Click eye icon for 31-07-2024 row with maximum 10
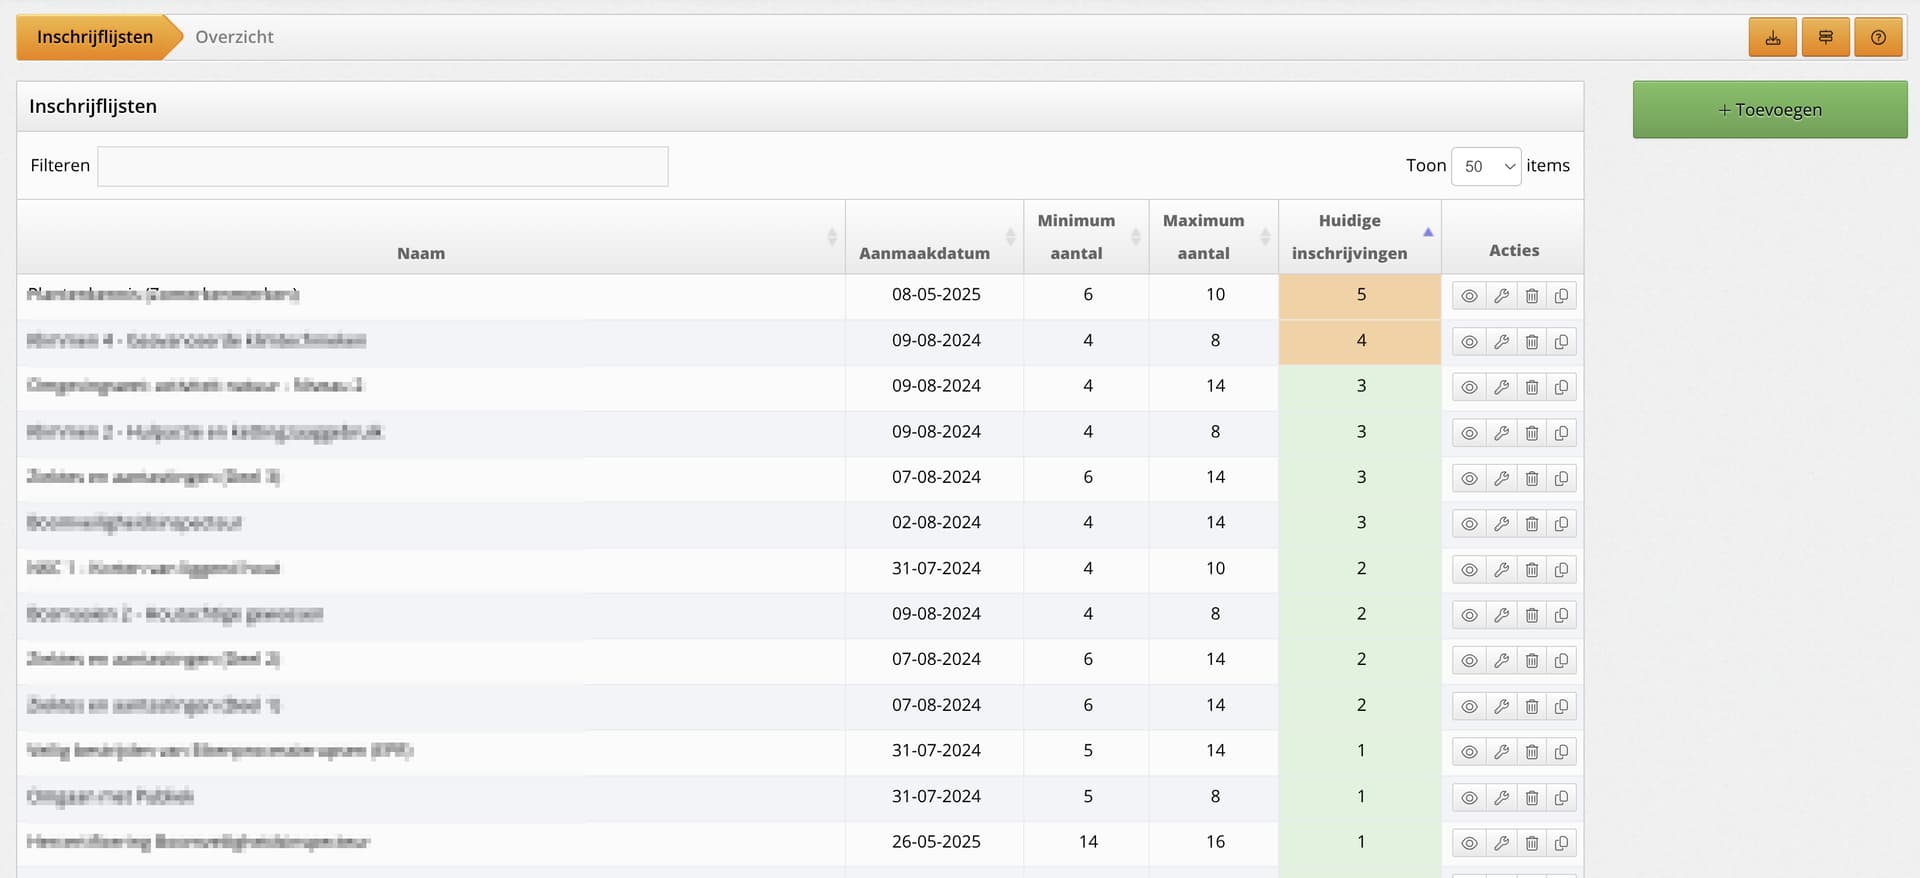1920x878 pixels. pyautogui.click(x=1469, y=570)
